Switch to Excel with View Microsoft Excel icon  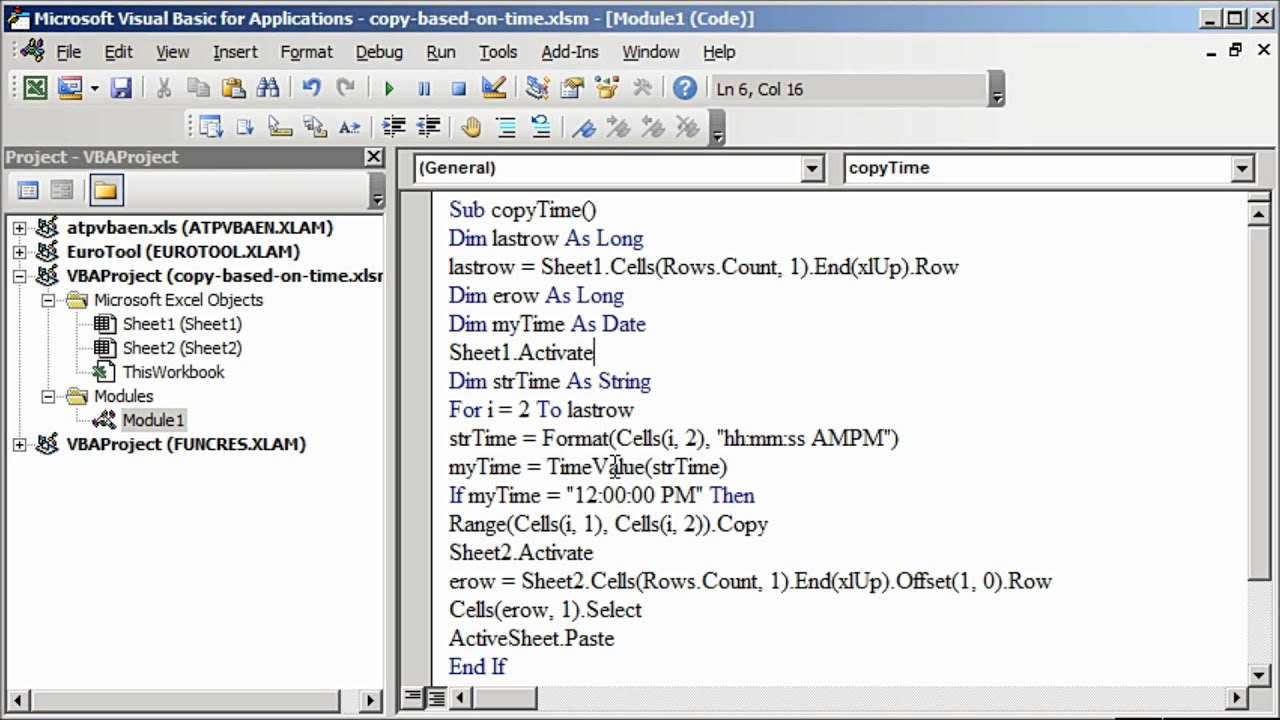35,89
